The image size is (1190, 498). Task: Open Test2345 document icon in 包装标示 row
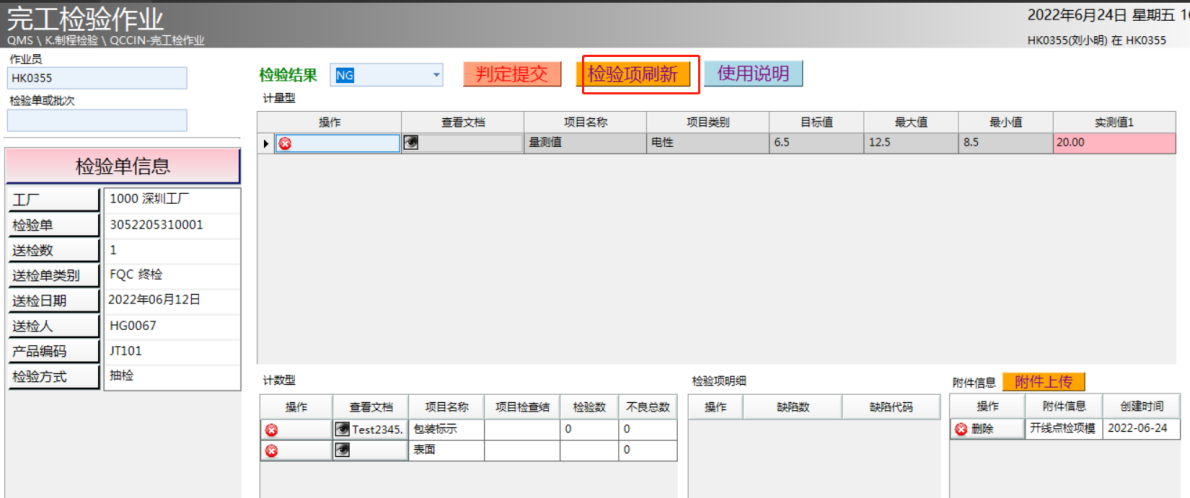tap(342, 429)
